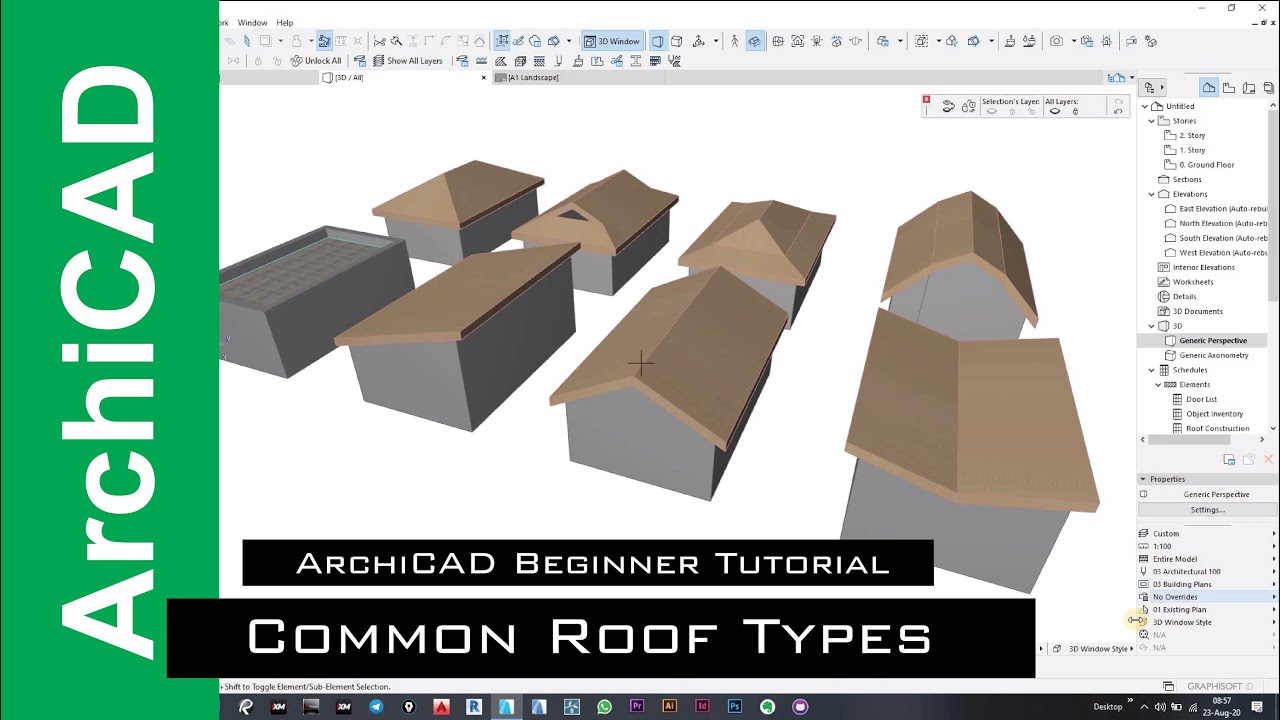Collapse the Stories tree node
This screenshot has height=720, width=1280.
(x=1151, y=121)
